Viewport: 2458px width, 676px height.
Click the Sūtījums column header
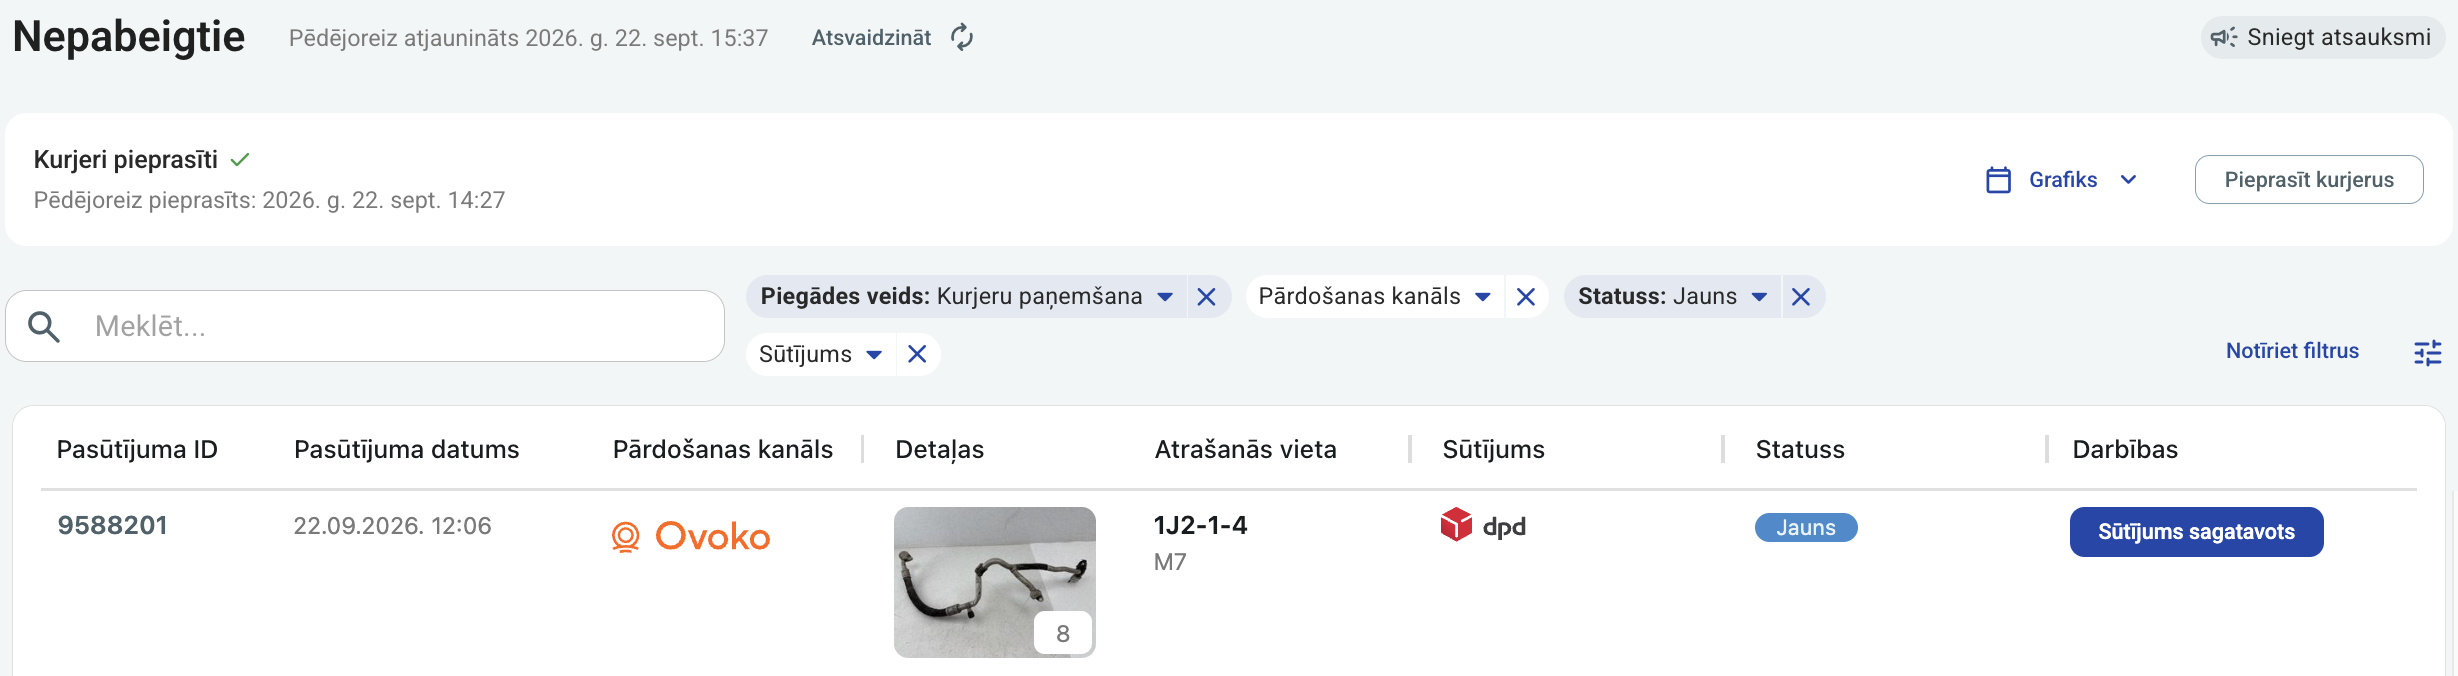tap(1494, 450)
